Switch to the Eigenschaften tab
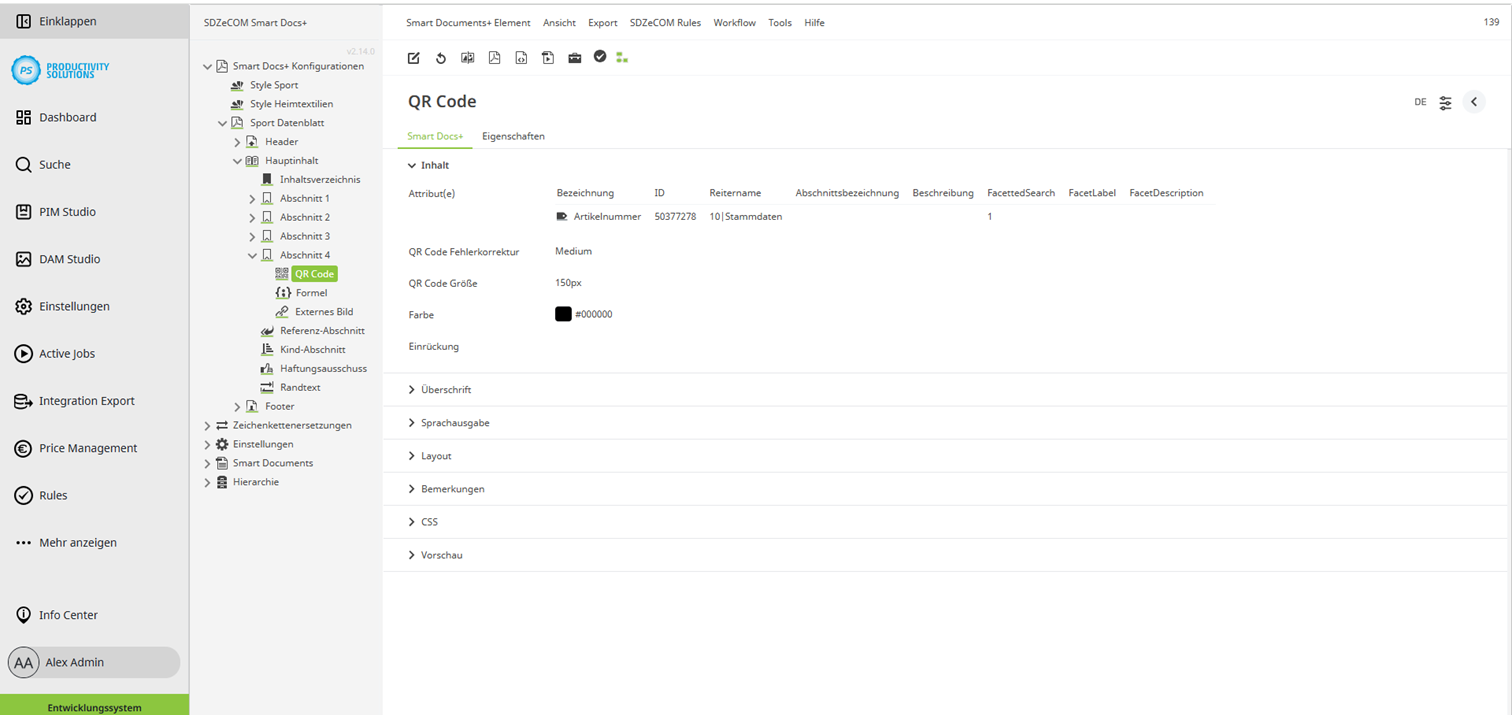1512x715 pixels. pos(513,136)
